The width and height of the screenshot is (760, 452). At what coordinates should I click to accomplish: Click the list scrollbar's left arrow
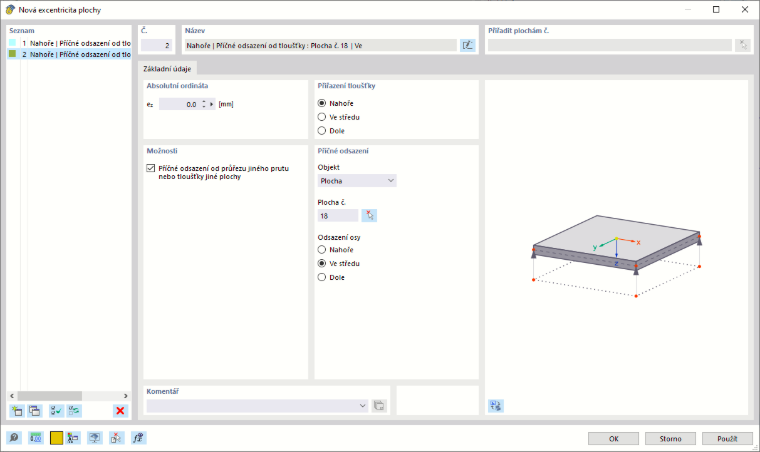click(x=12, y=396)
